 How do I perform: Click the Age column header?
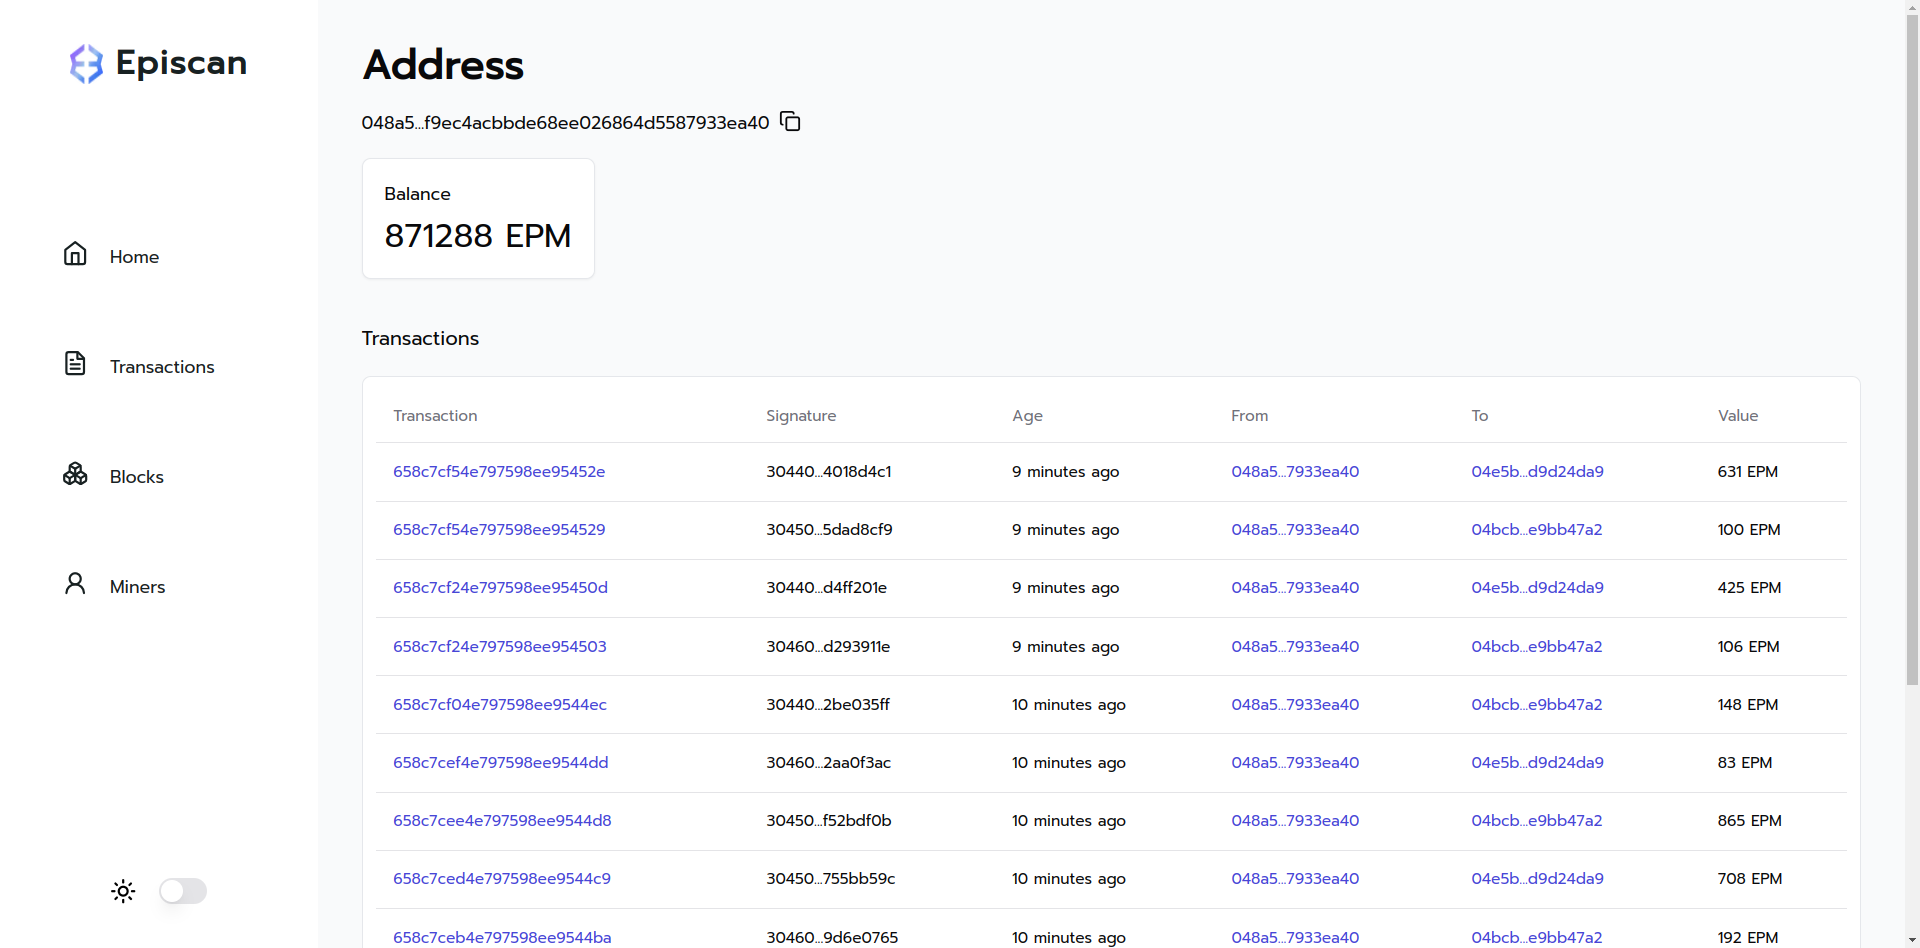(1027, 416)
